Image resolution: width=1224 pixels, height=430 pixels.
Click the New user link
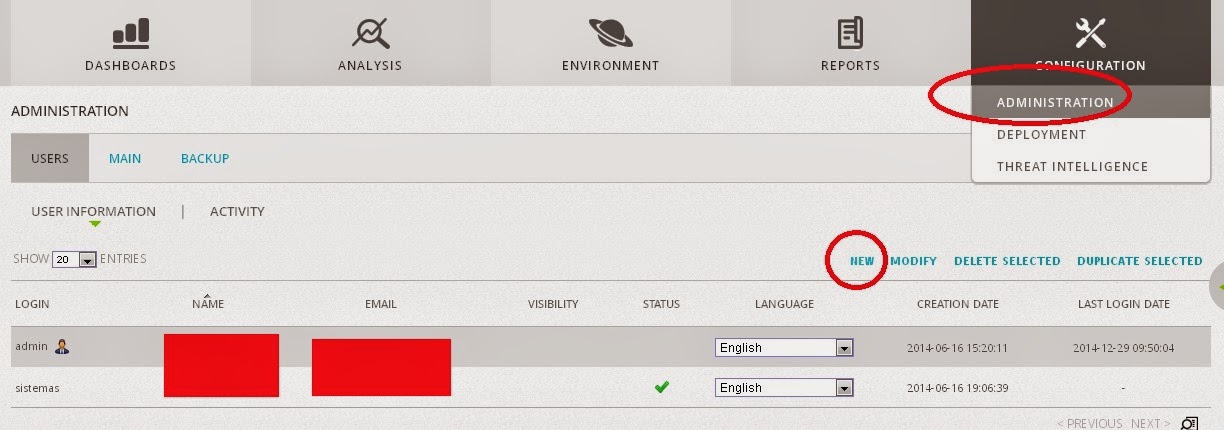(x=861, y=261)
